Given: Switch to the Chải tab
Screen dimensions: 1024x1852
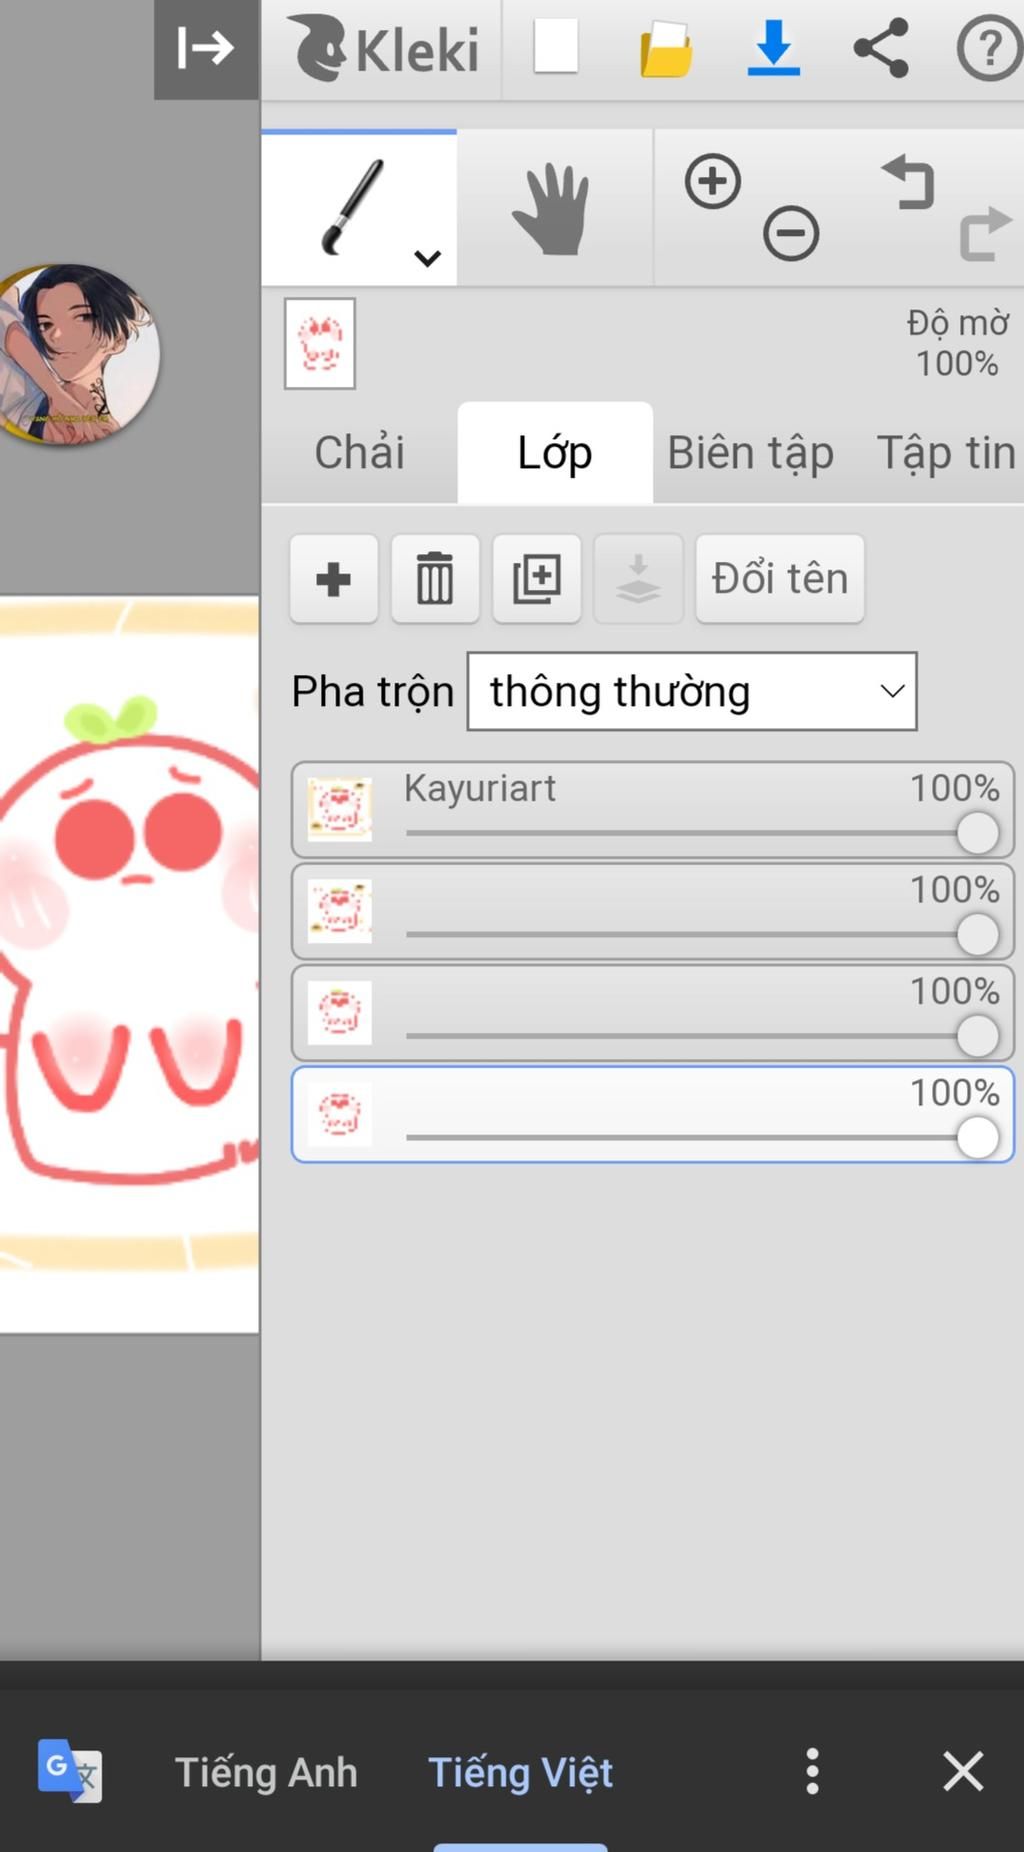Looking at the screenshot, I should [360, 453].
